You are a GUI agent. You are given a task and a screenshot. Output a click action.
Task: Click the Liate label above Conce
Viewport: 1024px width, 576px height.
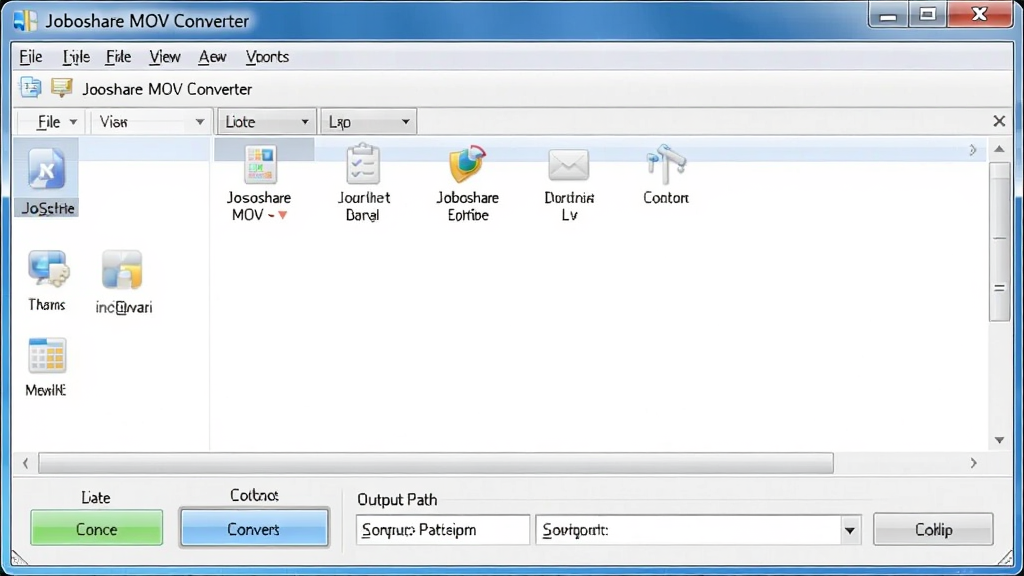[96, 498]
